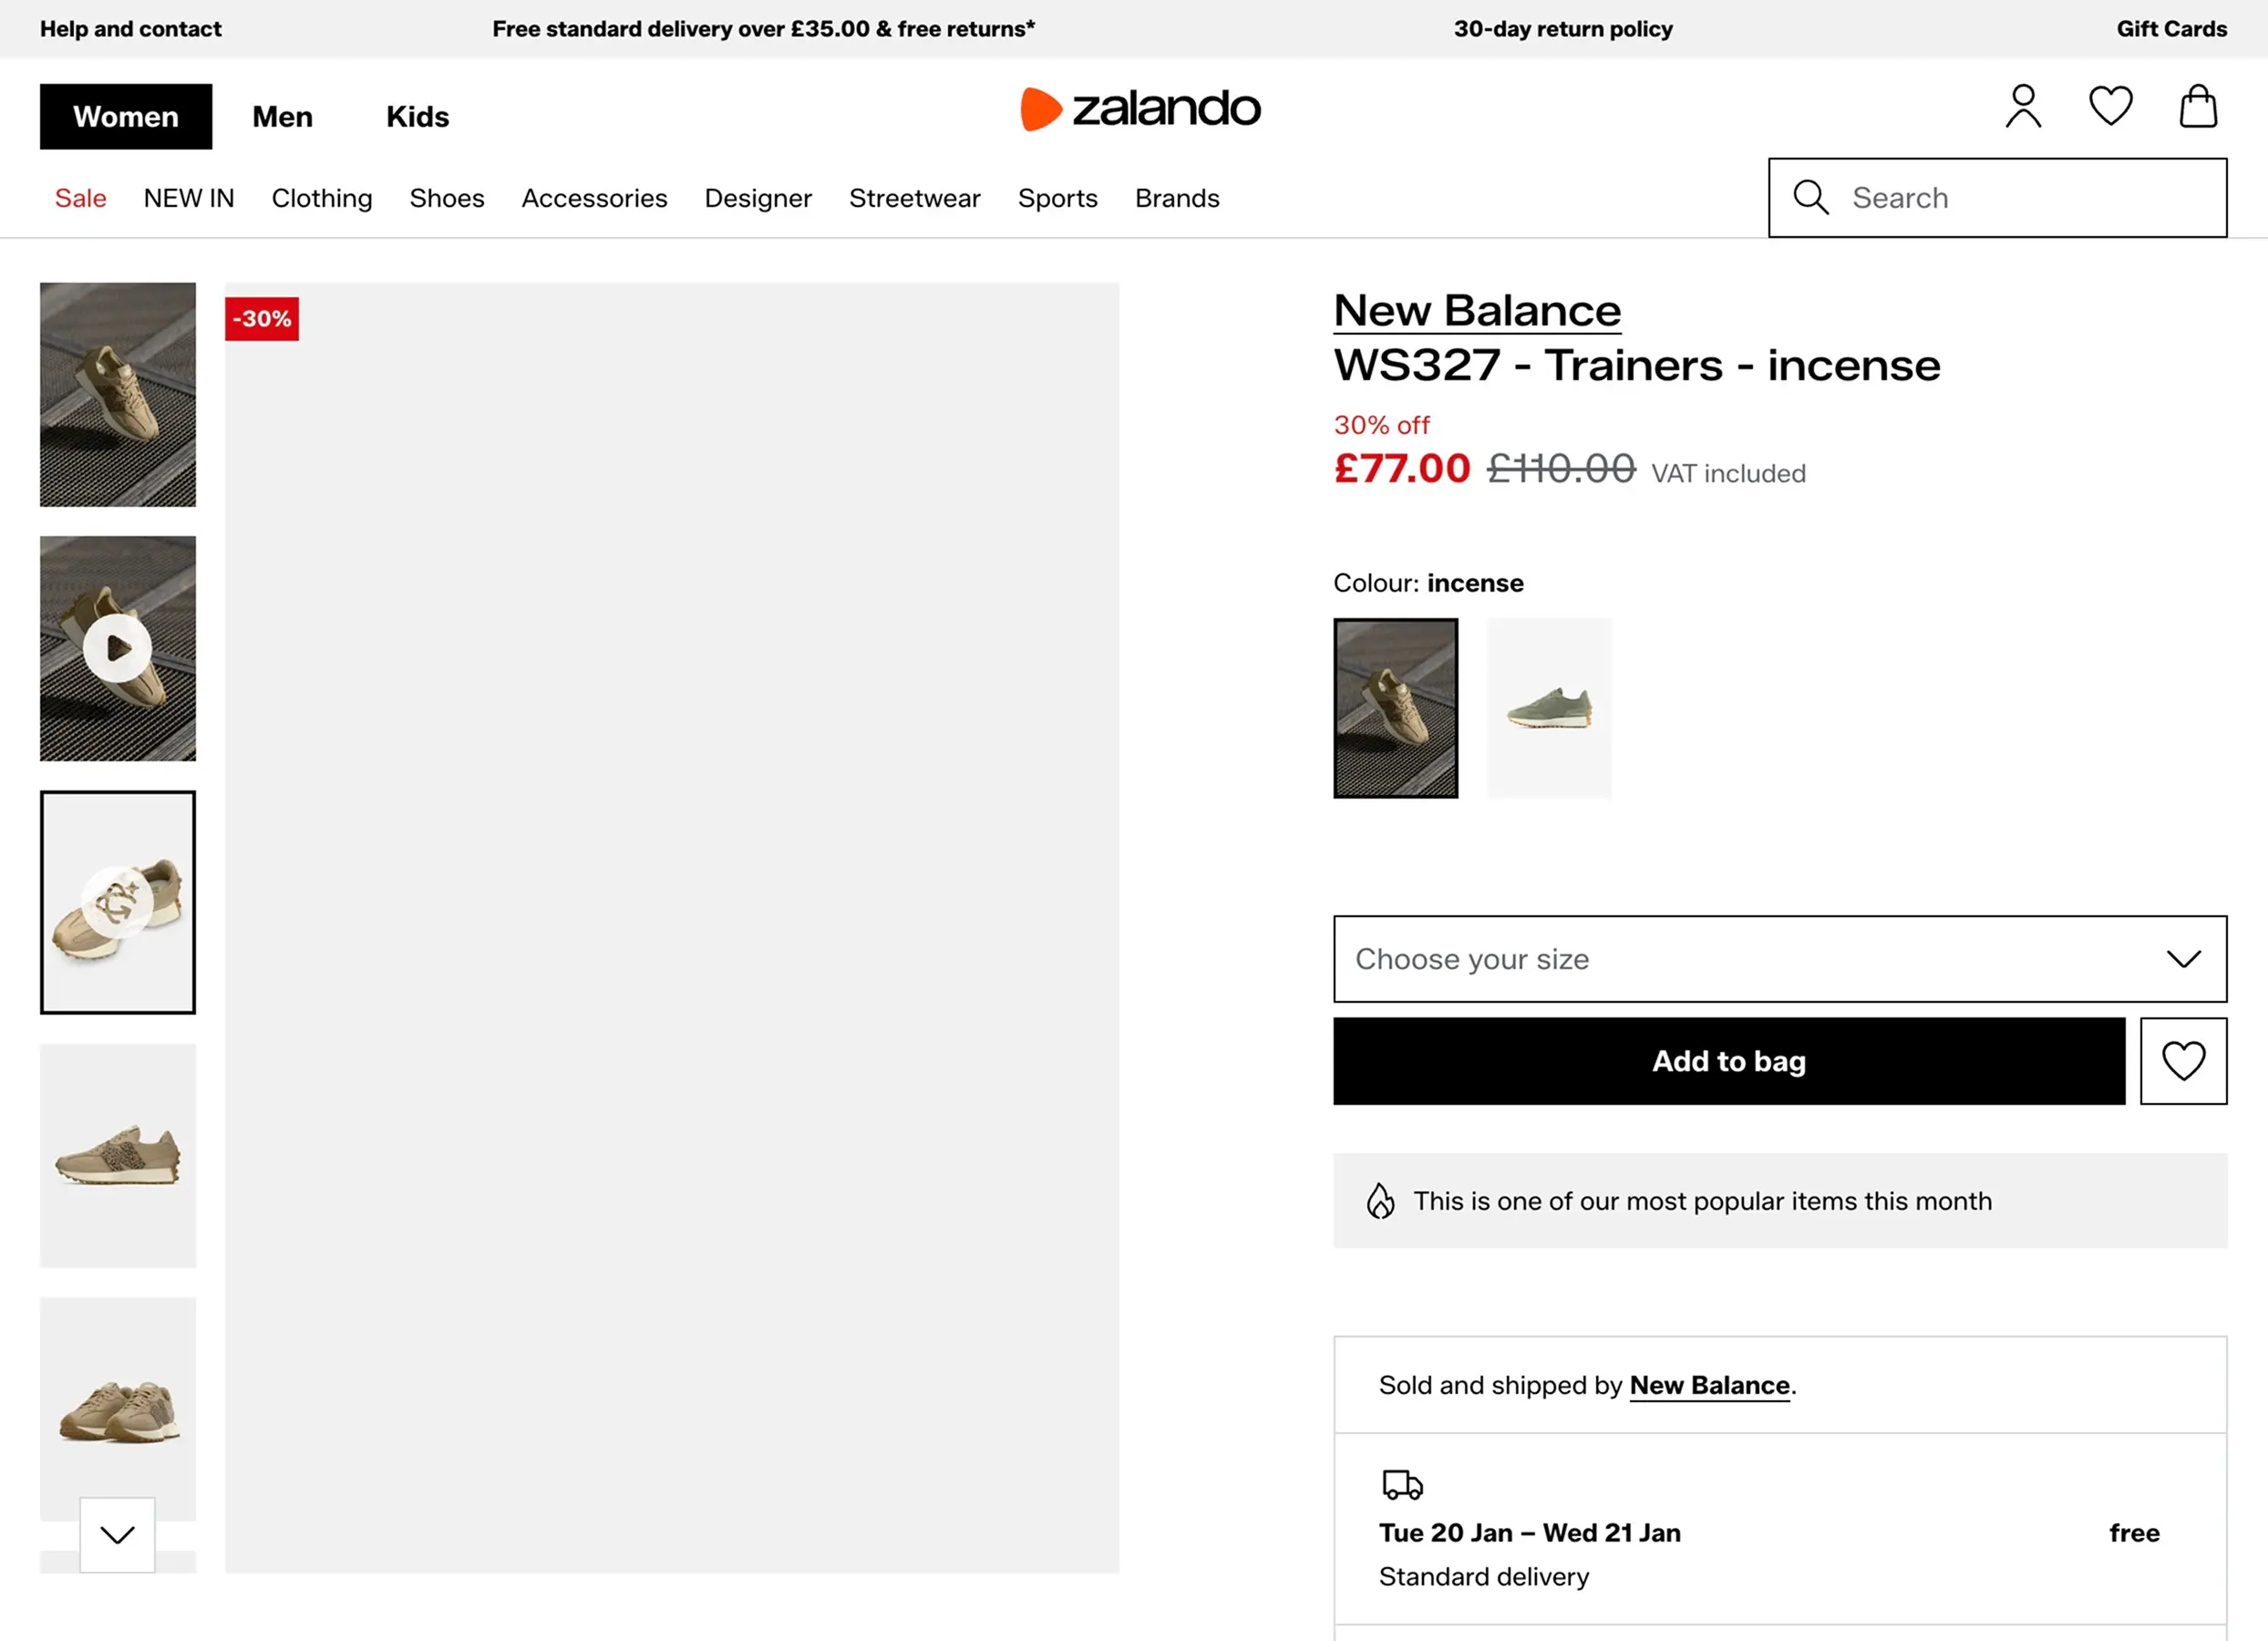Play the product video thumbnail
This screenshot has width=2268, height=1641.
pyautogui.click(x=117, y=648)
